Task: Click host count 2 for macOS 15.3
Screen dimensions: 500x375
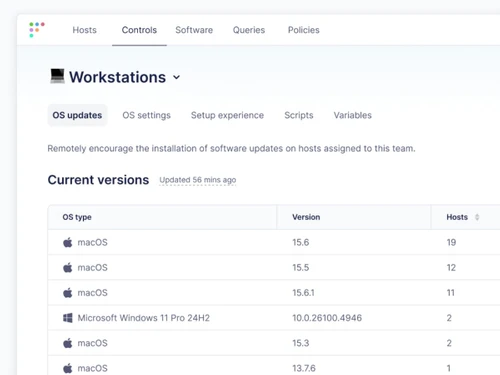Action: coord(449,343)
